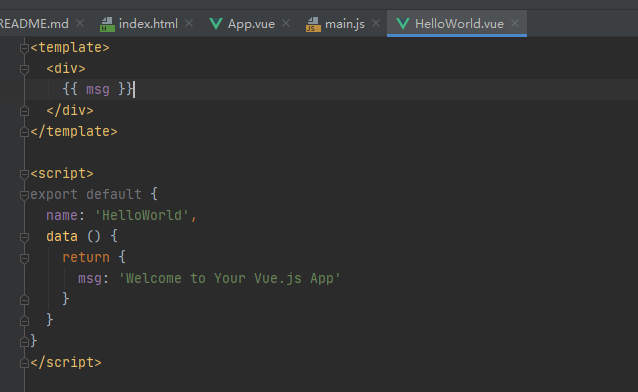The image size is (638, 392).
Task: Click the fold marker beside </template>
Action: [x=24, y=132]
